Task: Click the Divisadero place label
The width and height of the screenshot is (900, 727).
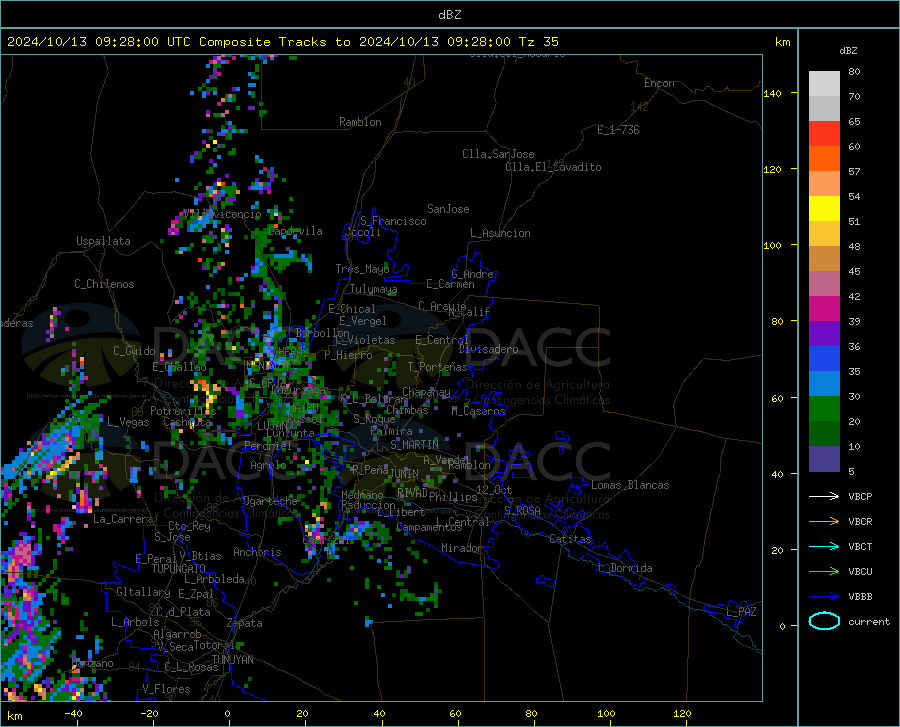Action: pos(488,349)
